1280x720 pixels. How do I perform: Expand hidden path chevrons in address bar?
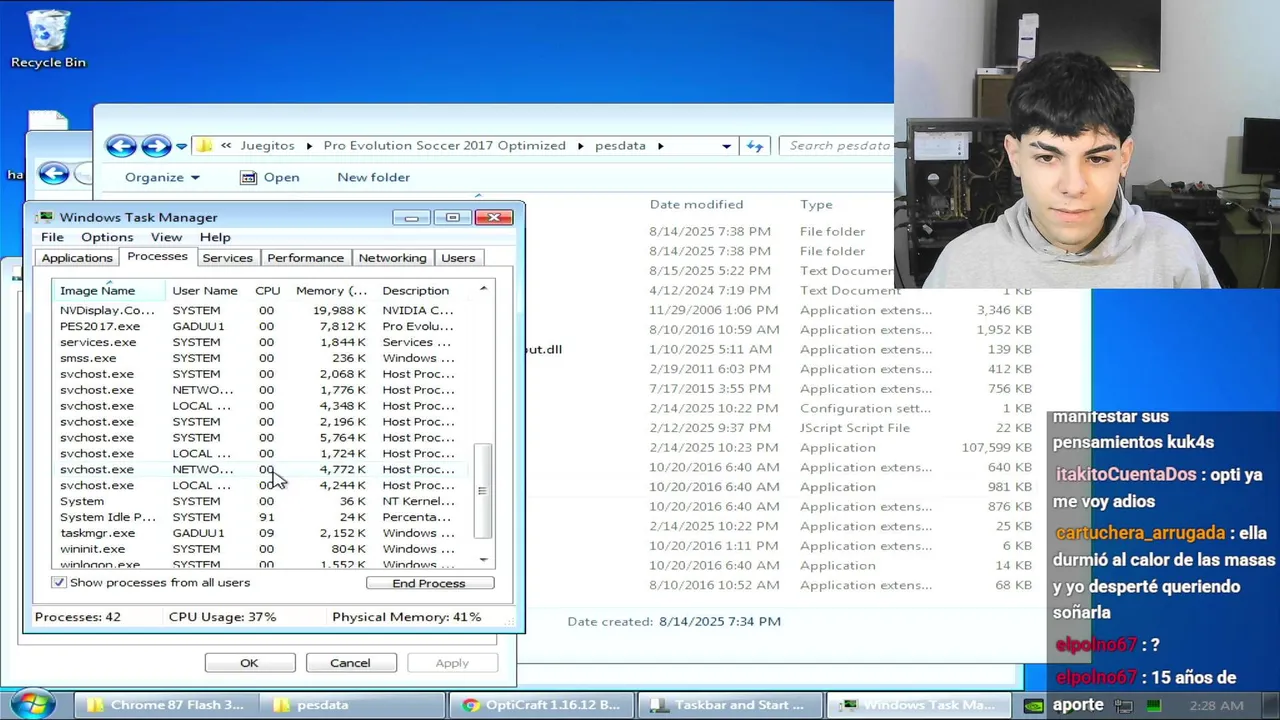coord(226,146)
